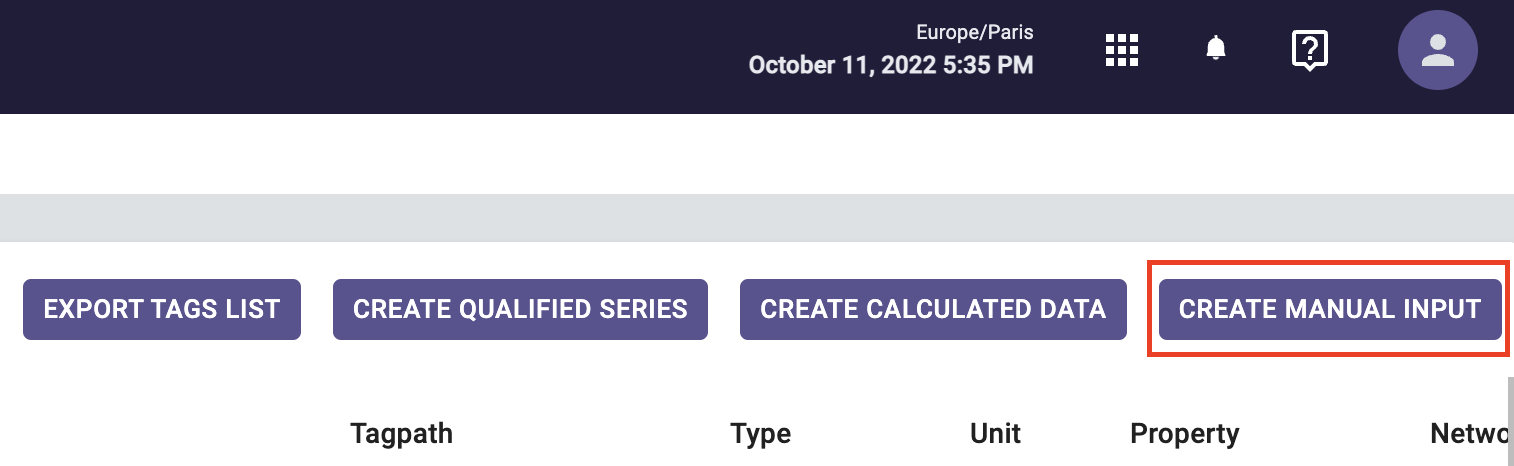Open help with the question mark icon

pos(1309,50)
